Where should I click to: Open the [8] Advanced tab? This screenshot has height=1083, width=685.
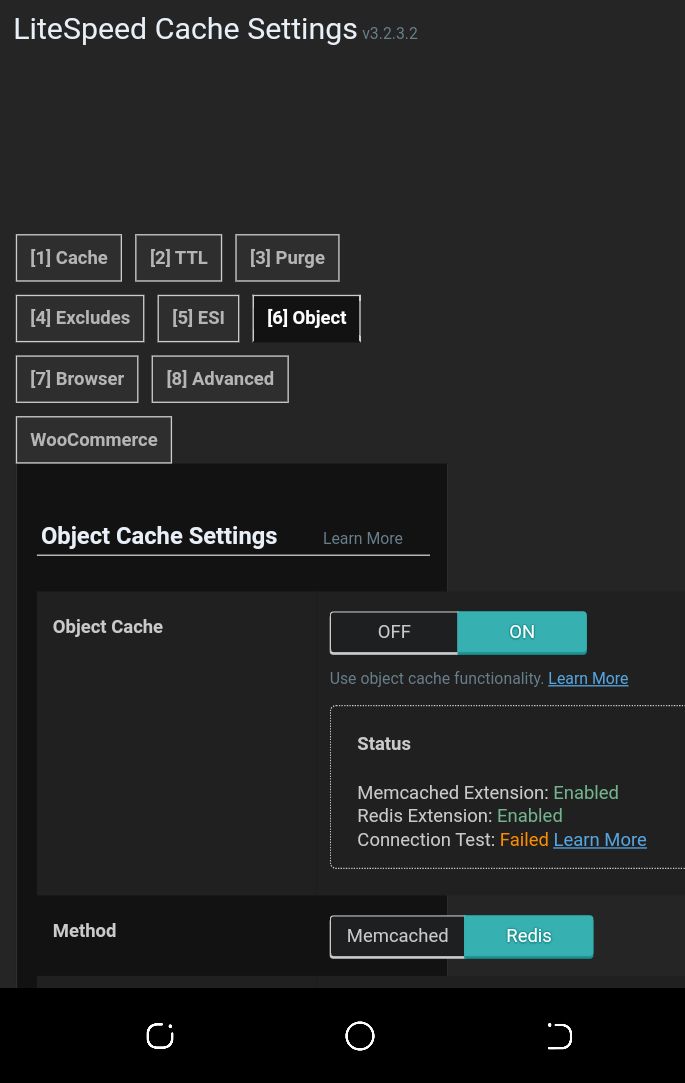(x=220, y=379)
